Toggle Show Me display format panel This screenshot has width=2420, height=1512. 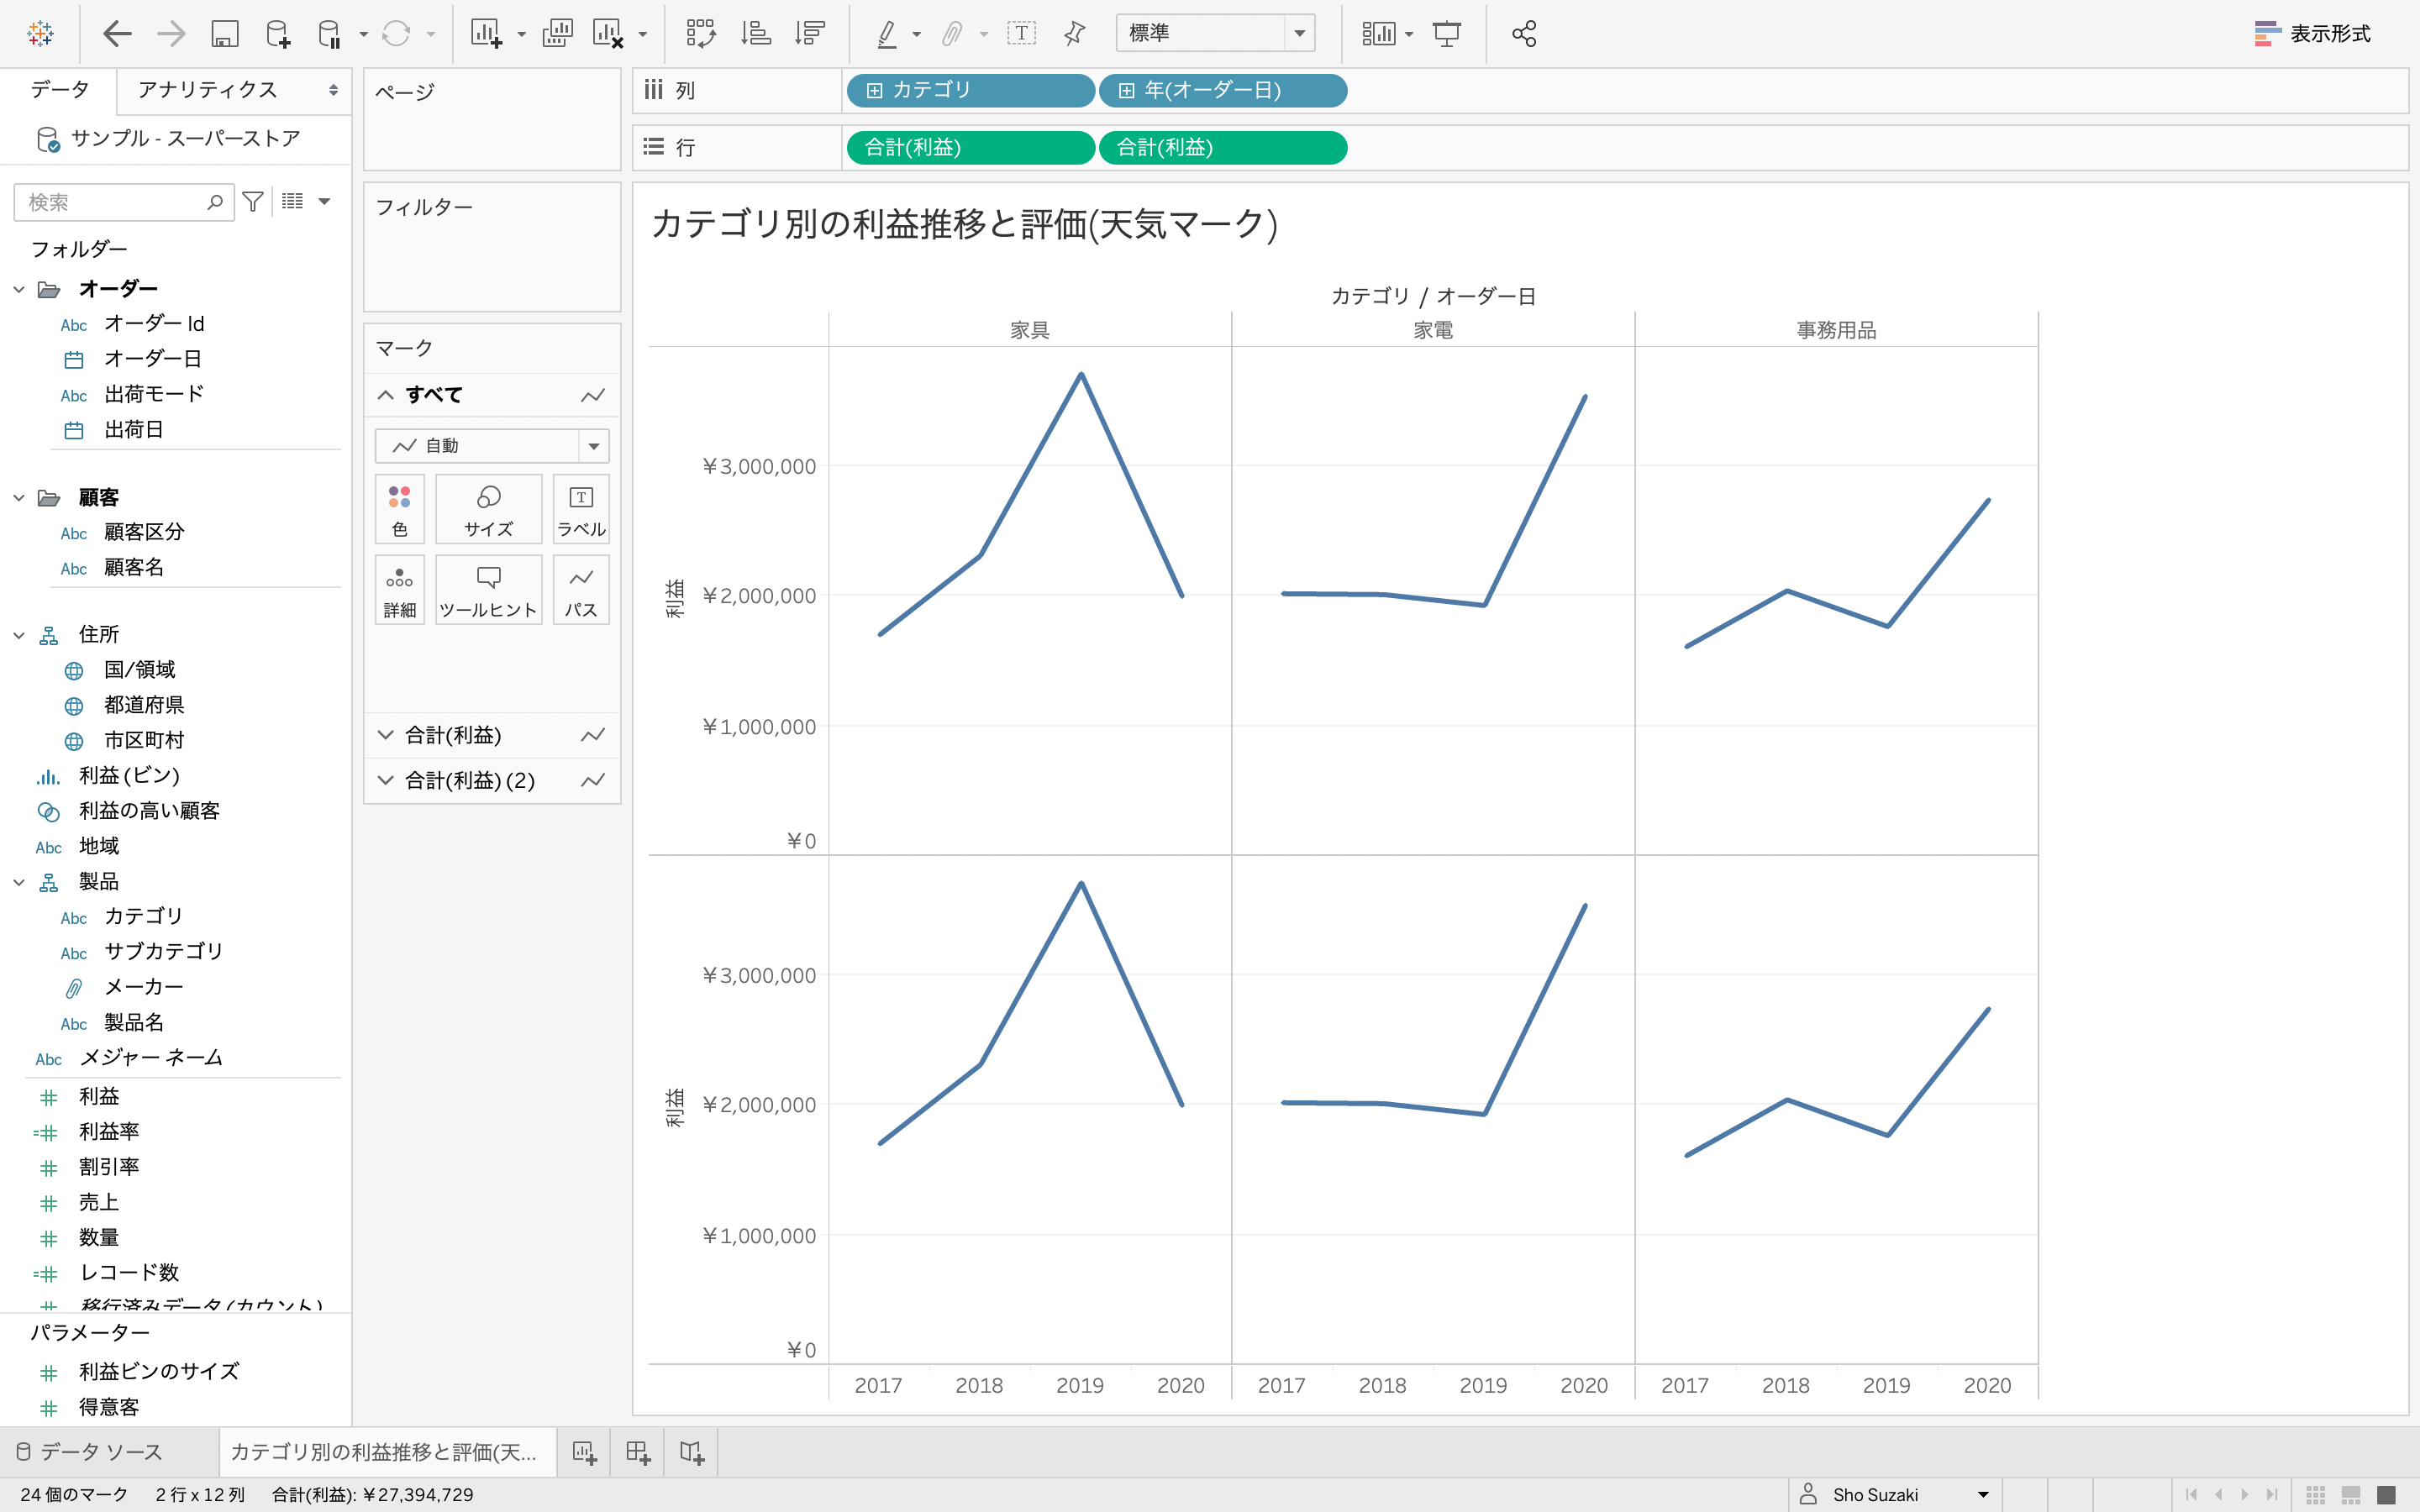2312,34
